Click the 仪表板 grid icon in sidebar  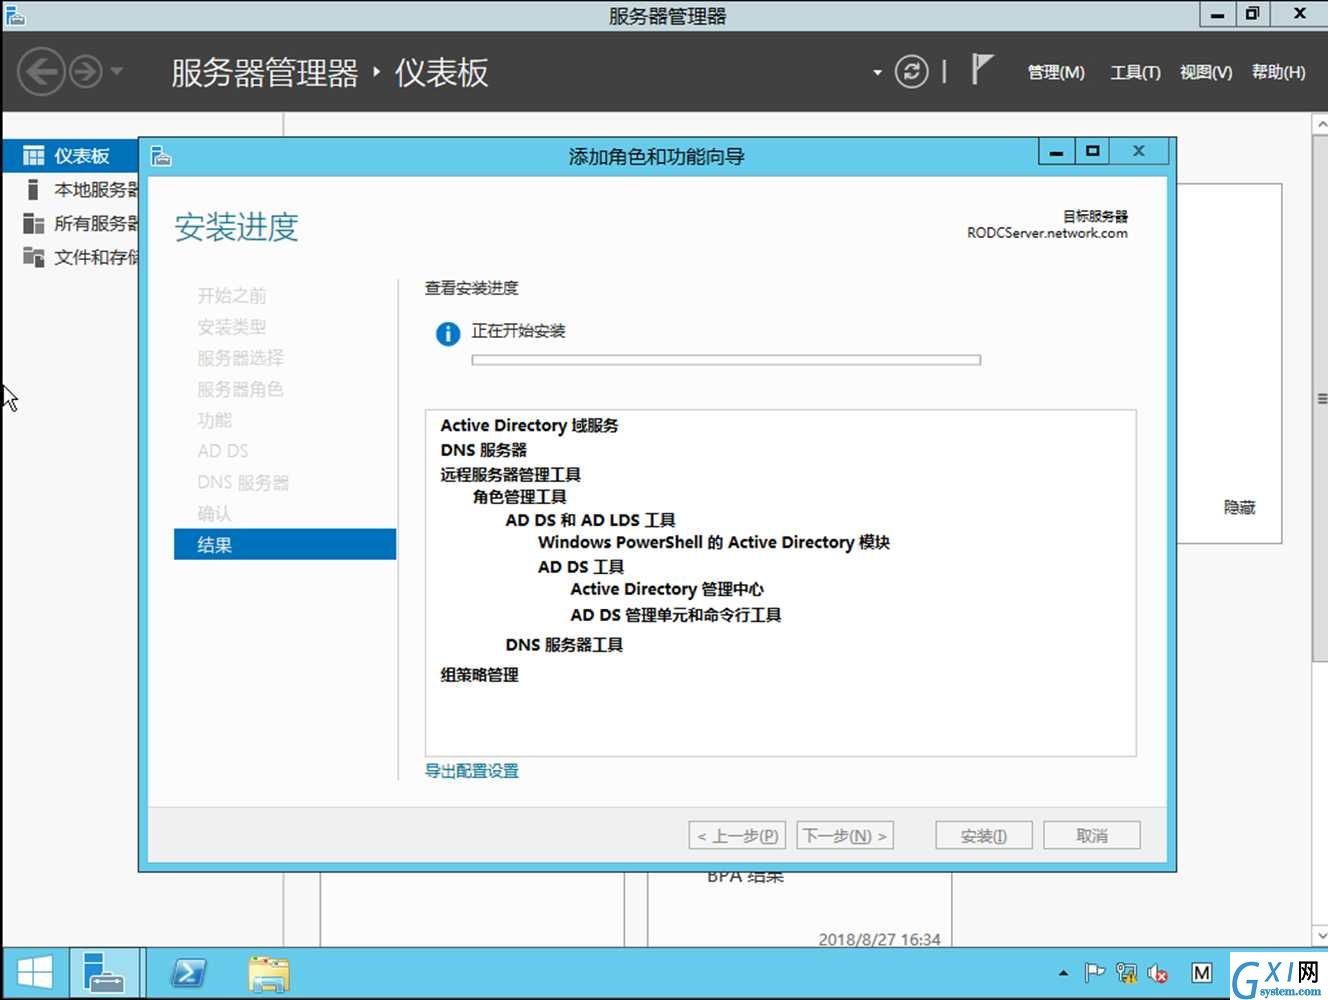(33, 156)
